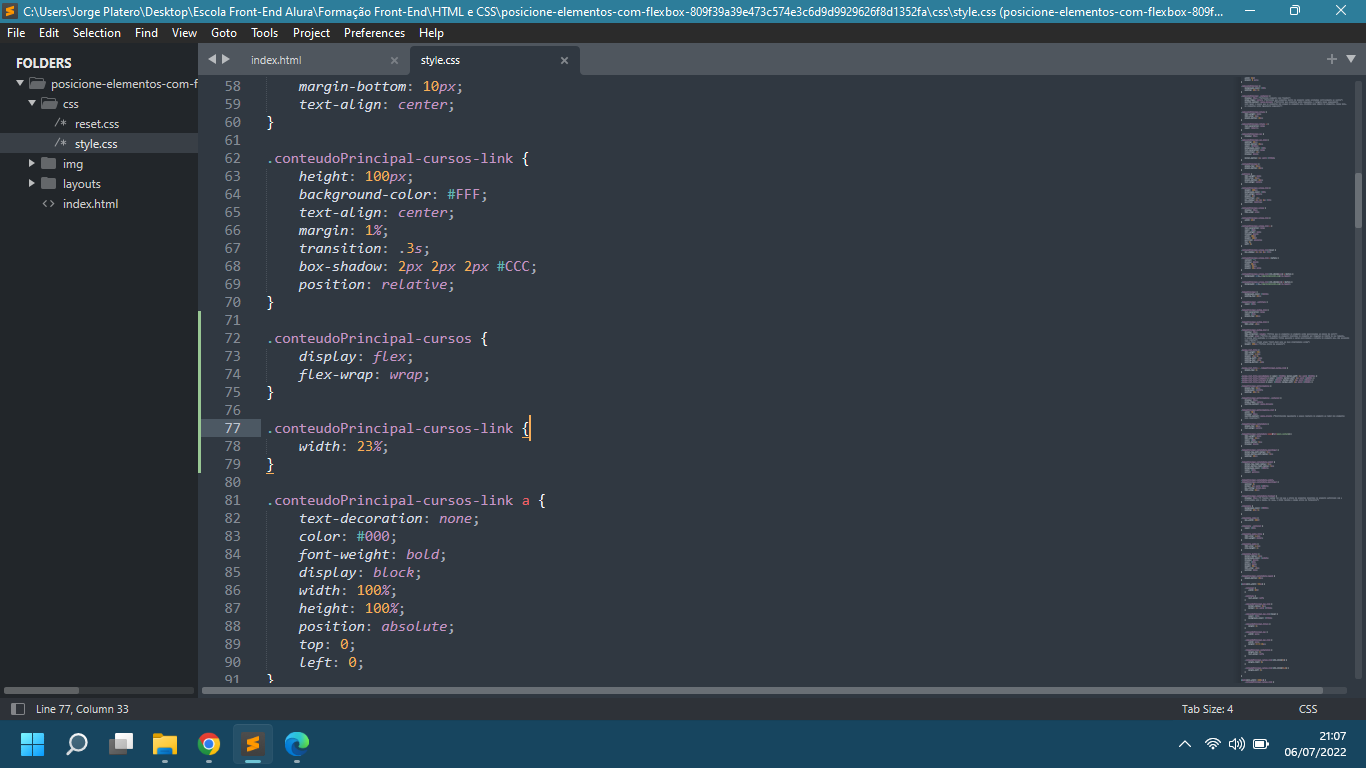Add a new tab with plus icon
This screenshot has width=1366, height=768.
pos(1332,59)
